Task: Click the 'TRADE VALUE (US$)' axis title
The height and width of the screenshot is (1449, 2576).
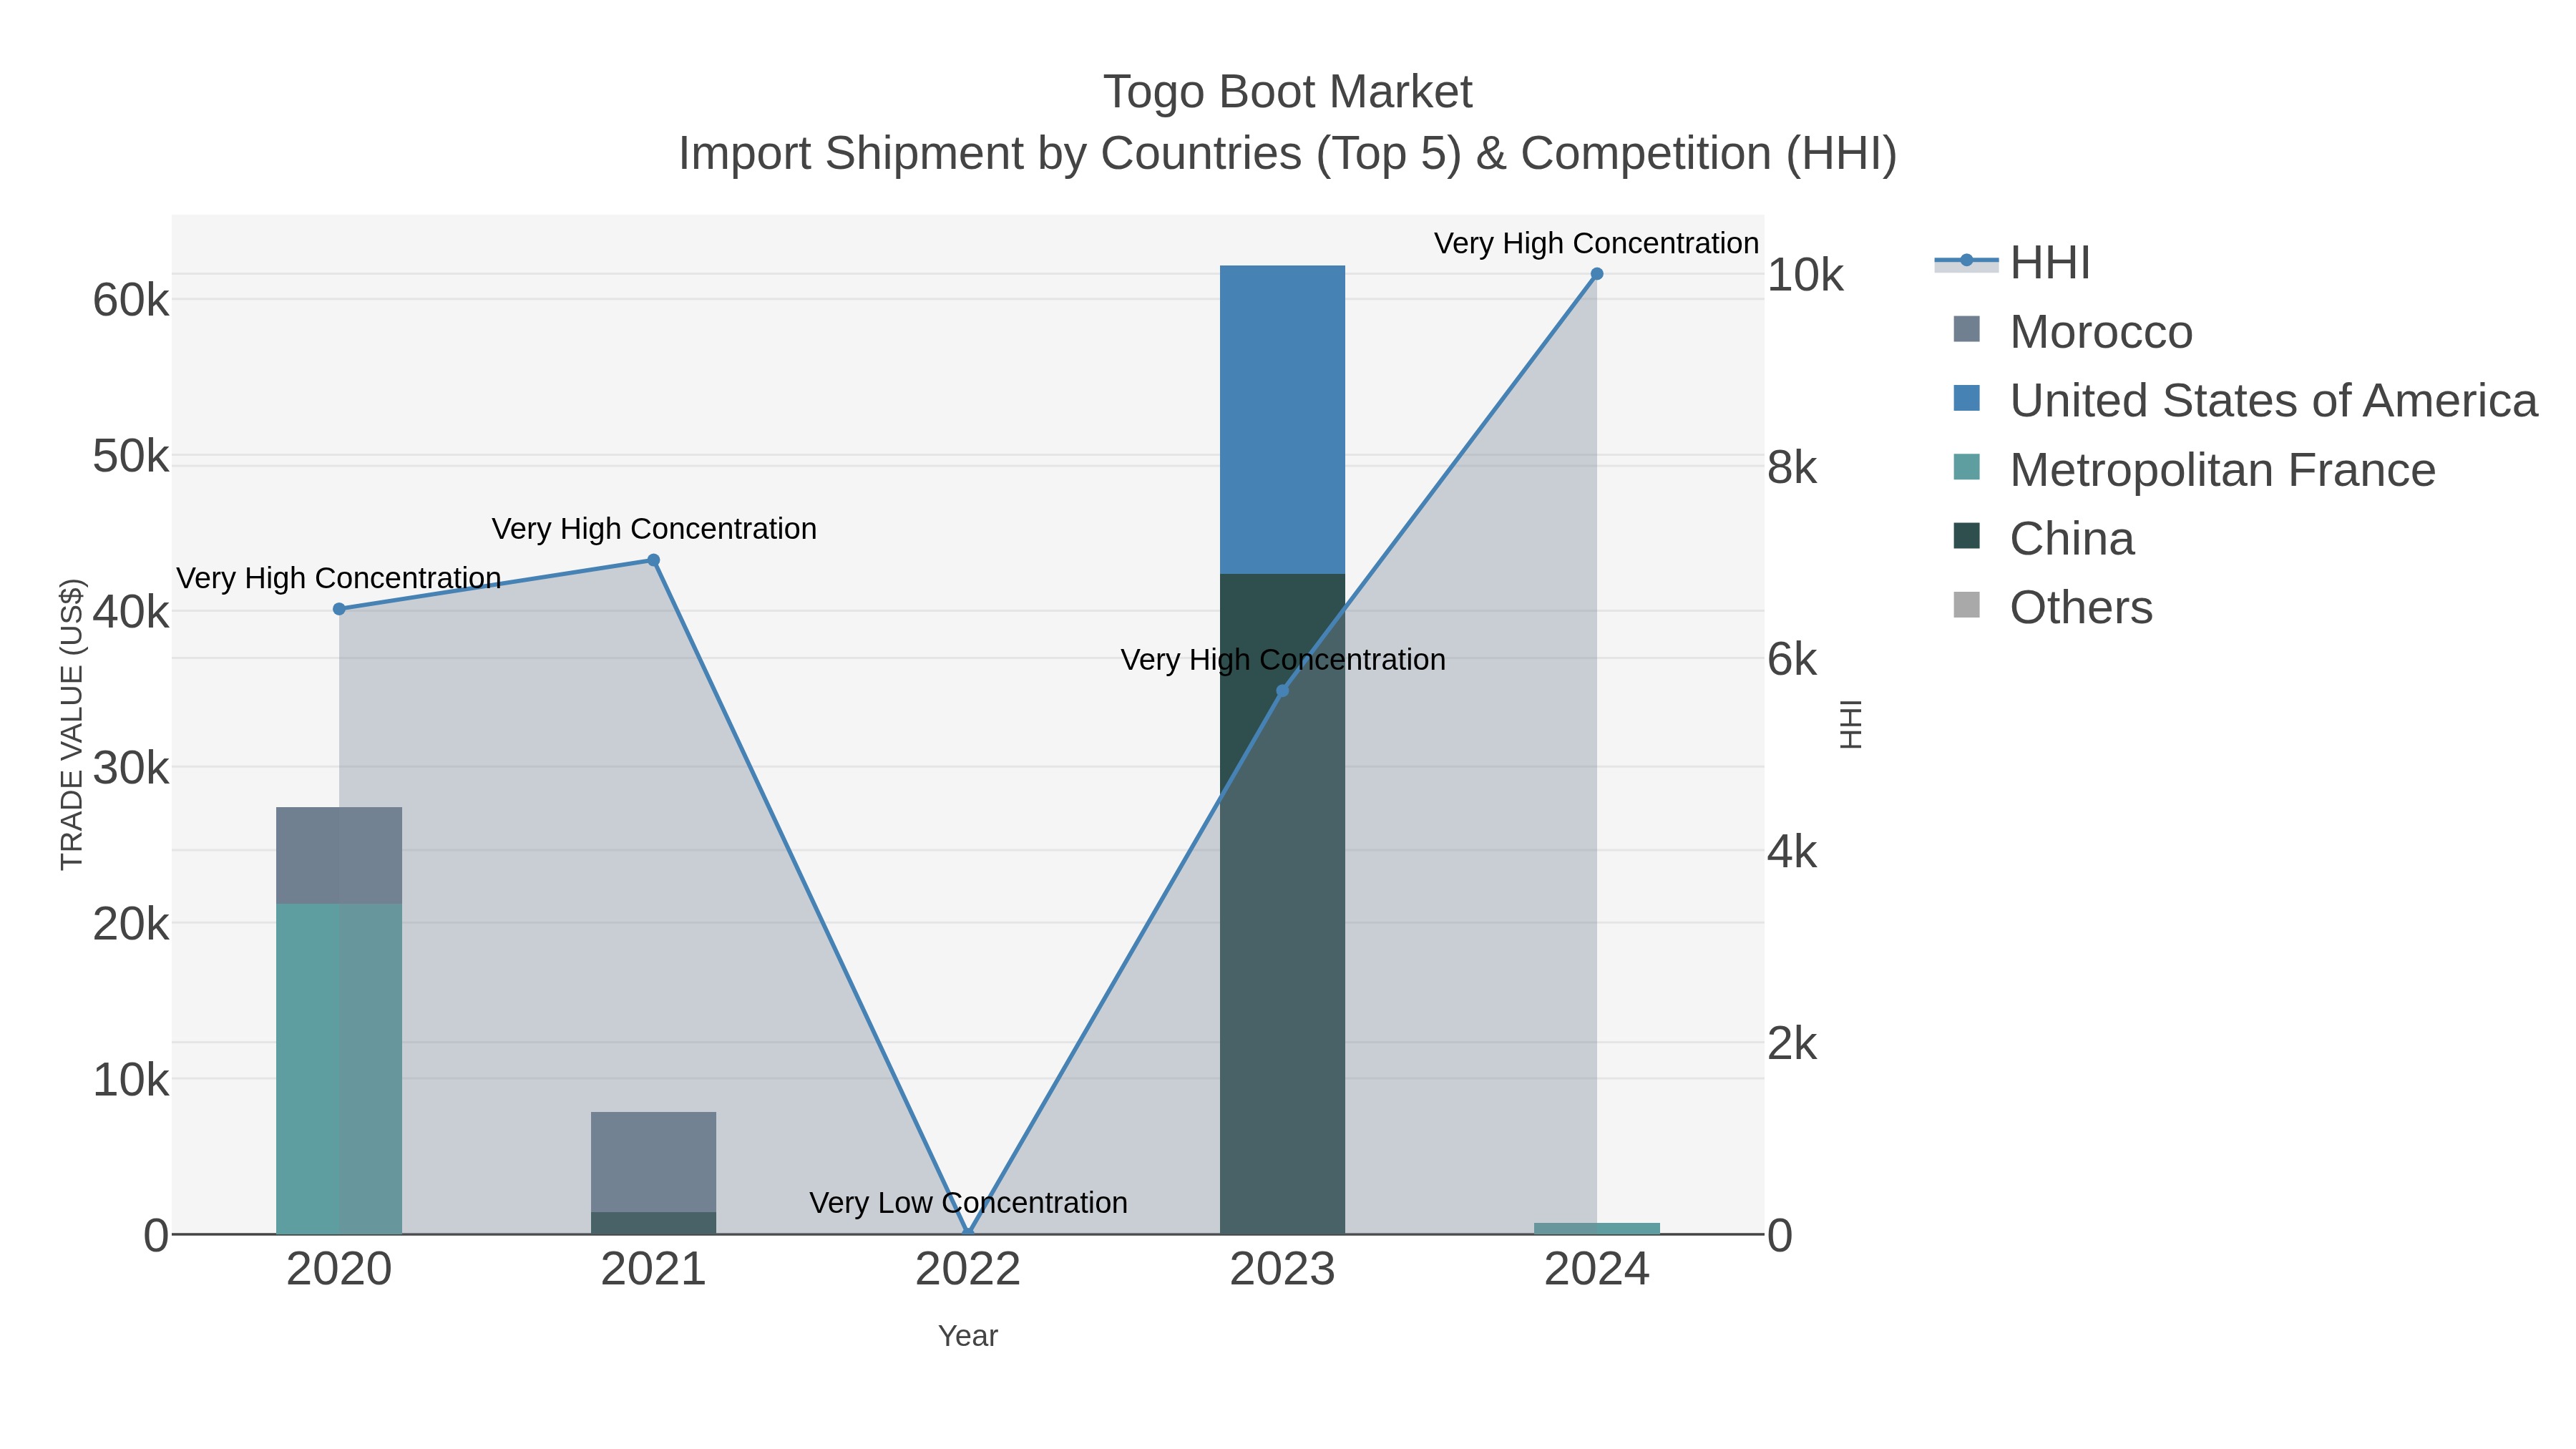Action: [x=72, y=724]
